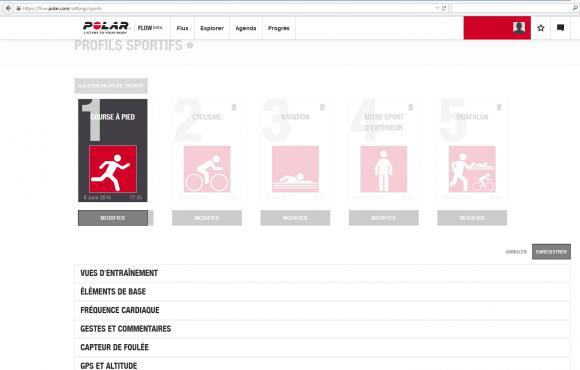
Task: Click Modifier under Autre sport d'extérieur
Action: point(384,218)
